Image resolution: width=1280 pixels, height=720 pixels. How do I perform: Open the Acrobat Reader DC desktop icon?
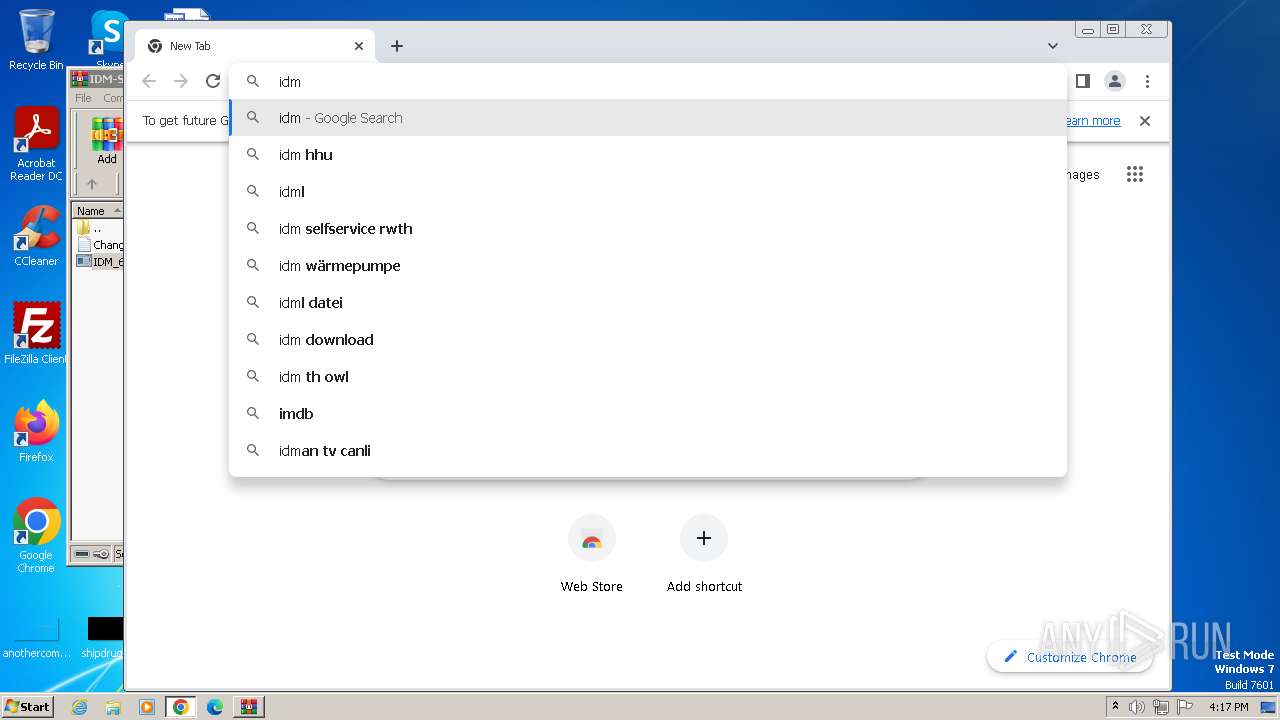coord(36,145)
